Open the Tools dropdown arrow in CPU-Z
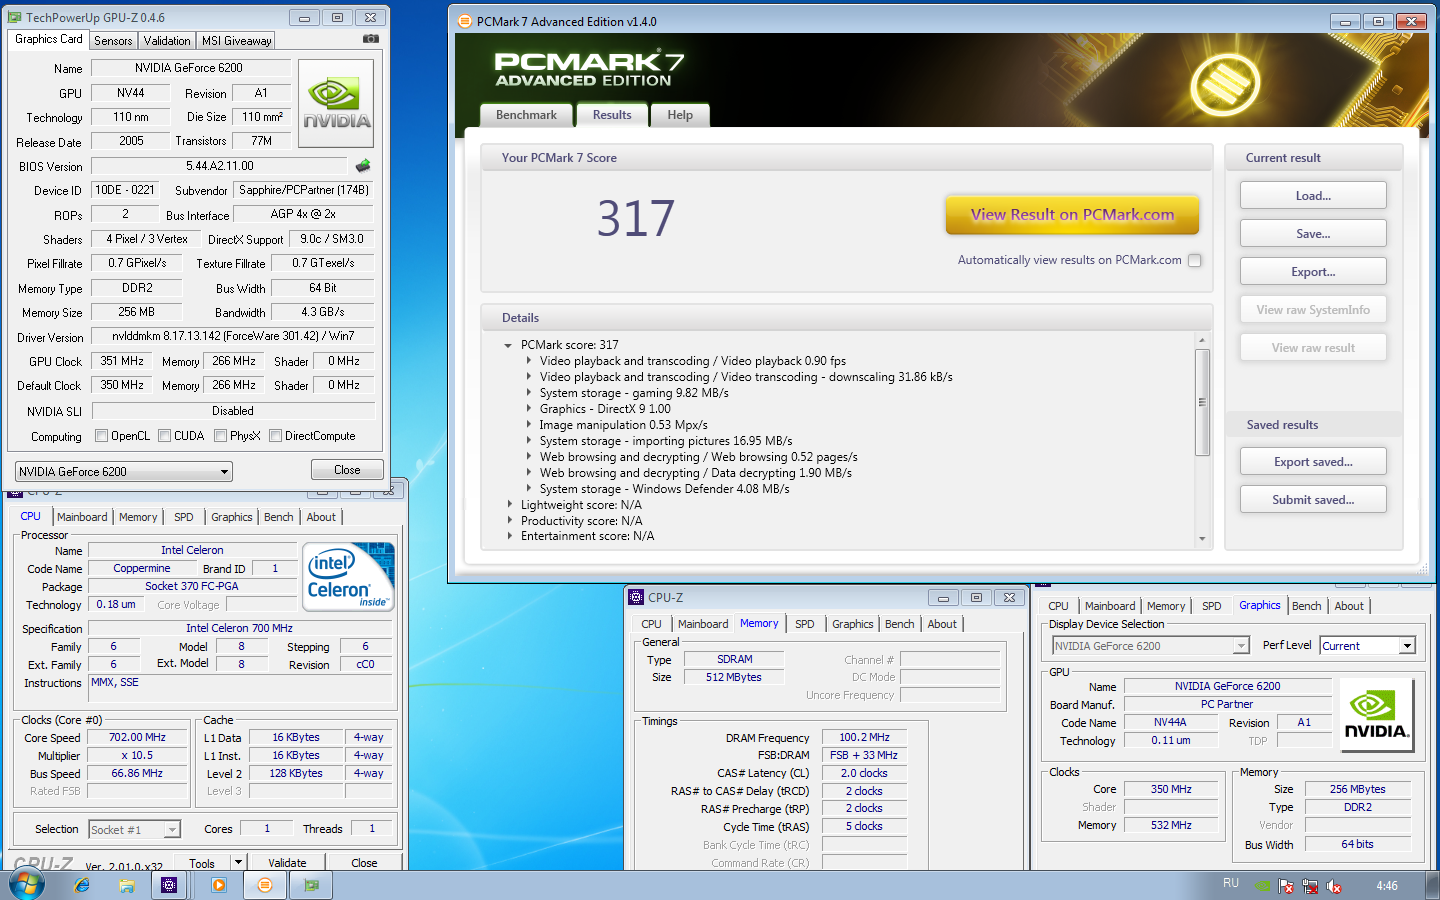The width and height of the screenshot is (1440, 900). click(238, 862)
